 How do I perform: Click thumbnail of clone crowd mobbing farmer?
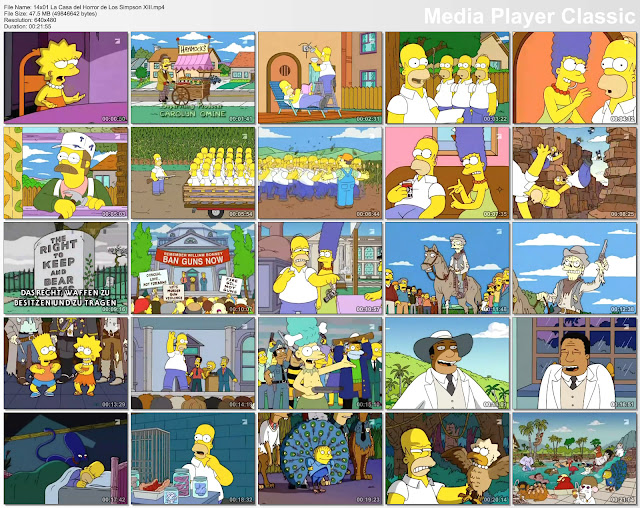point(320,173)
